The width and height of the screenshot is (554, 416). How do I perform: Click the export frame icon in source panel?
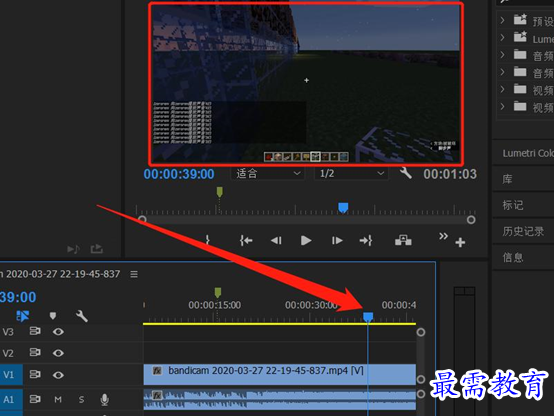point(96,249)
